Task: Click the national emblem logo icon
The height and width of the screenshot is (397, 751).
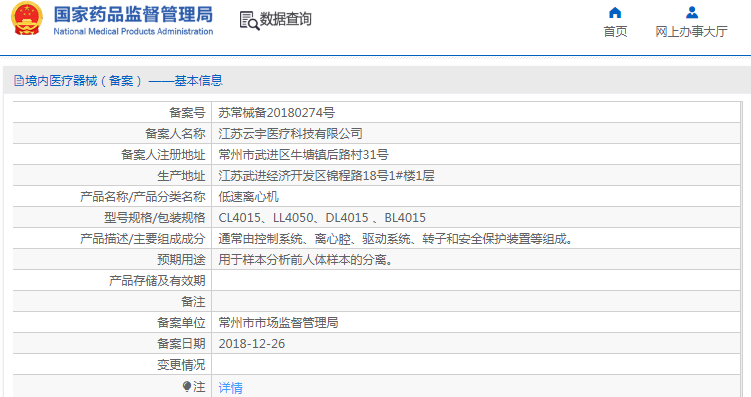Action: coord(27,19)
